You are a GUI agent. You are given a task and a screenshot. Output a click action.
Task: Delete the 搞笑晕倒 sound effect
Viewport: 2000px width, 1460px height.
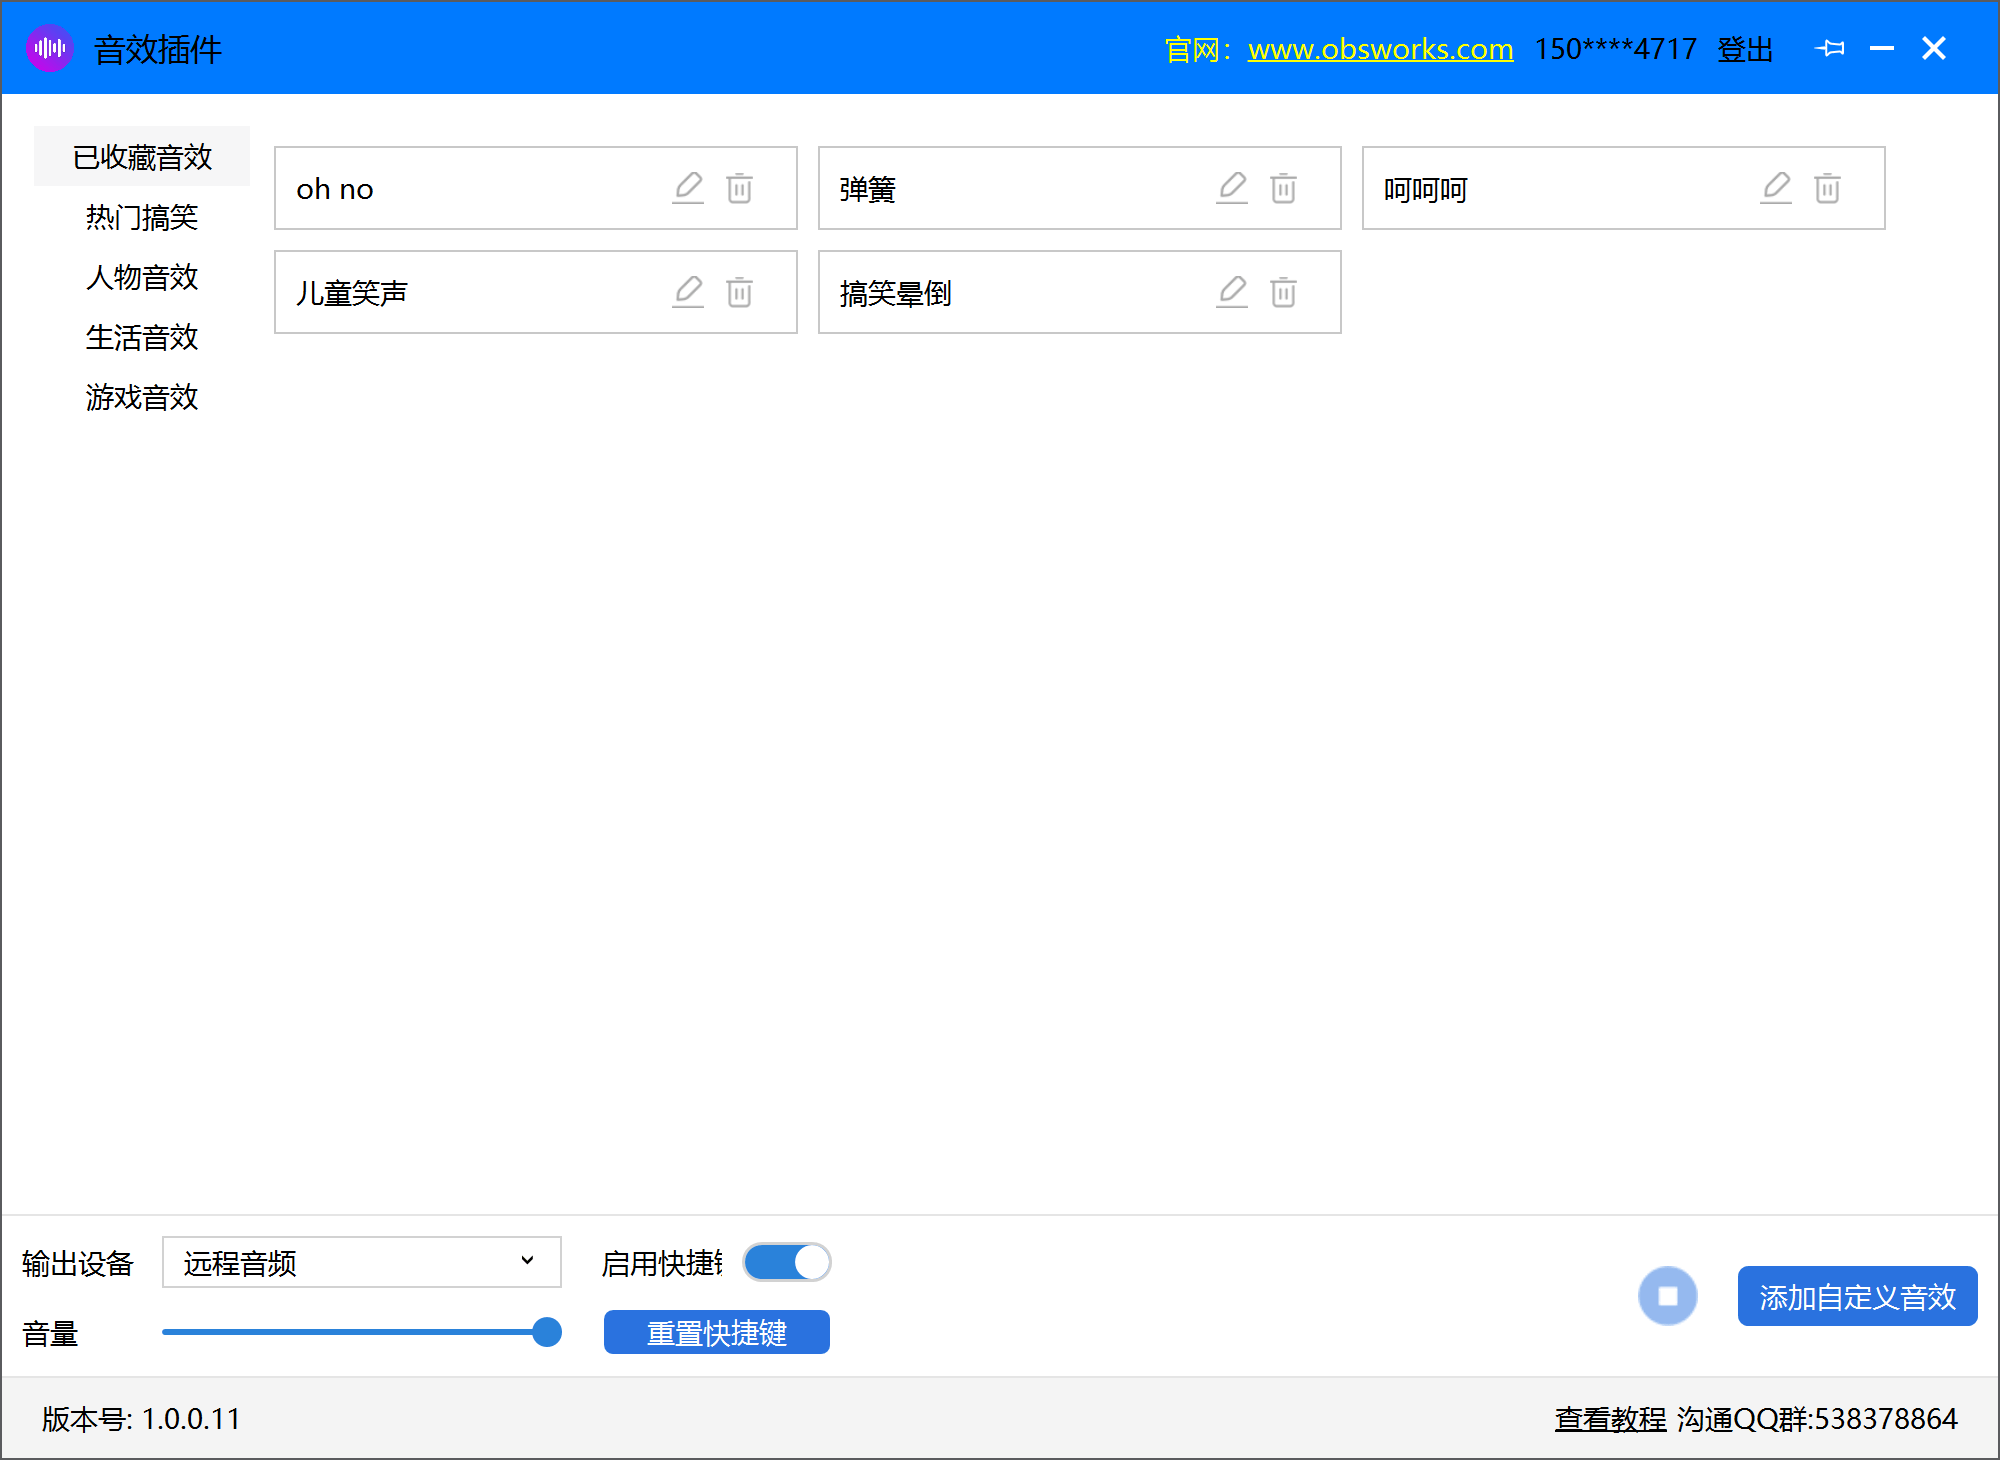pos(1284,292)
